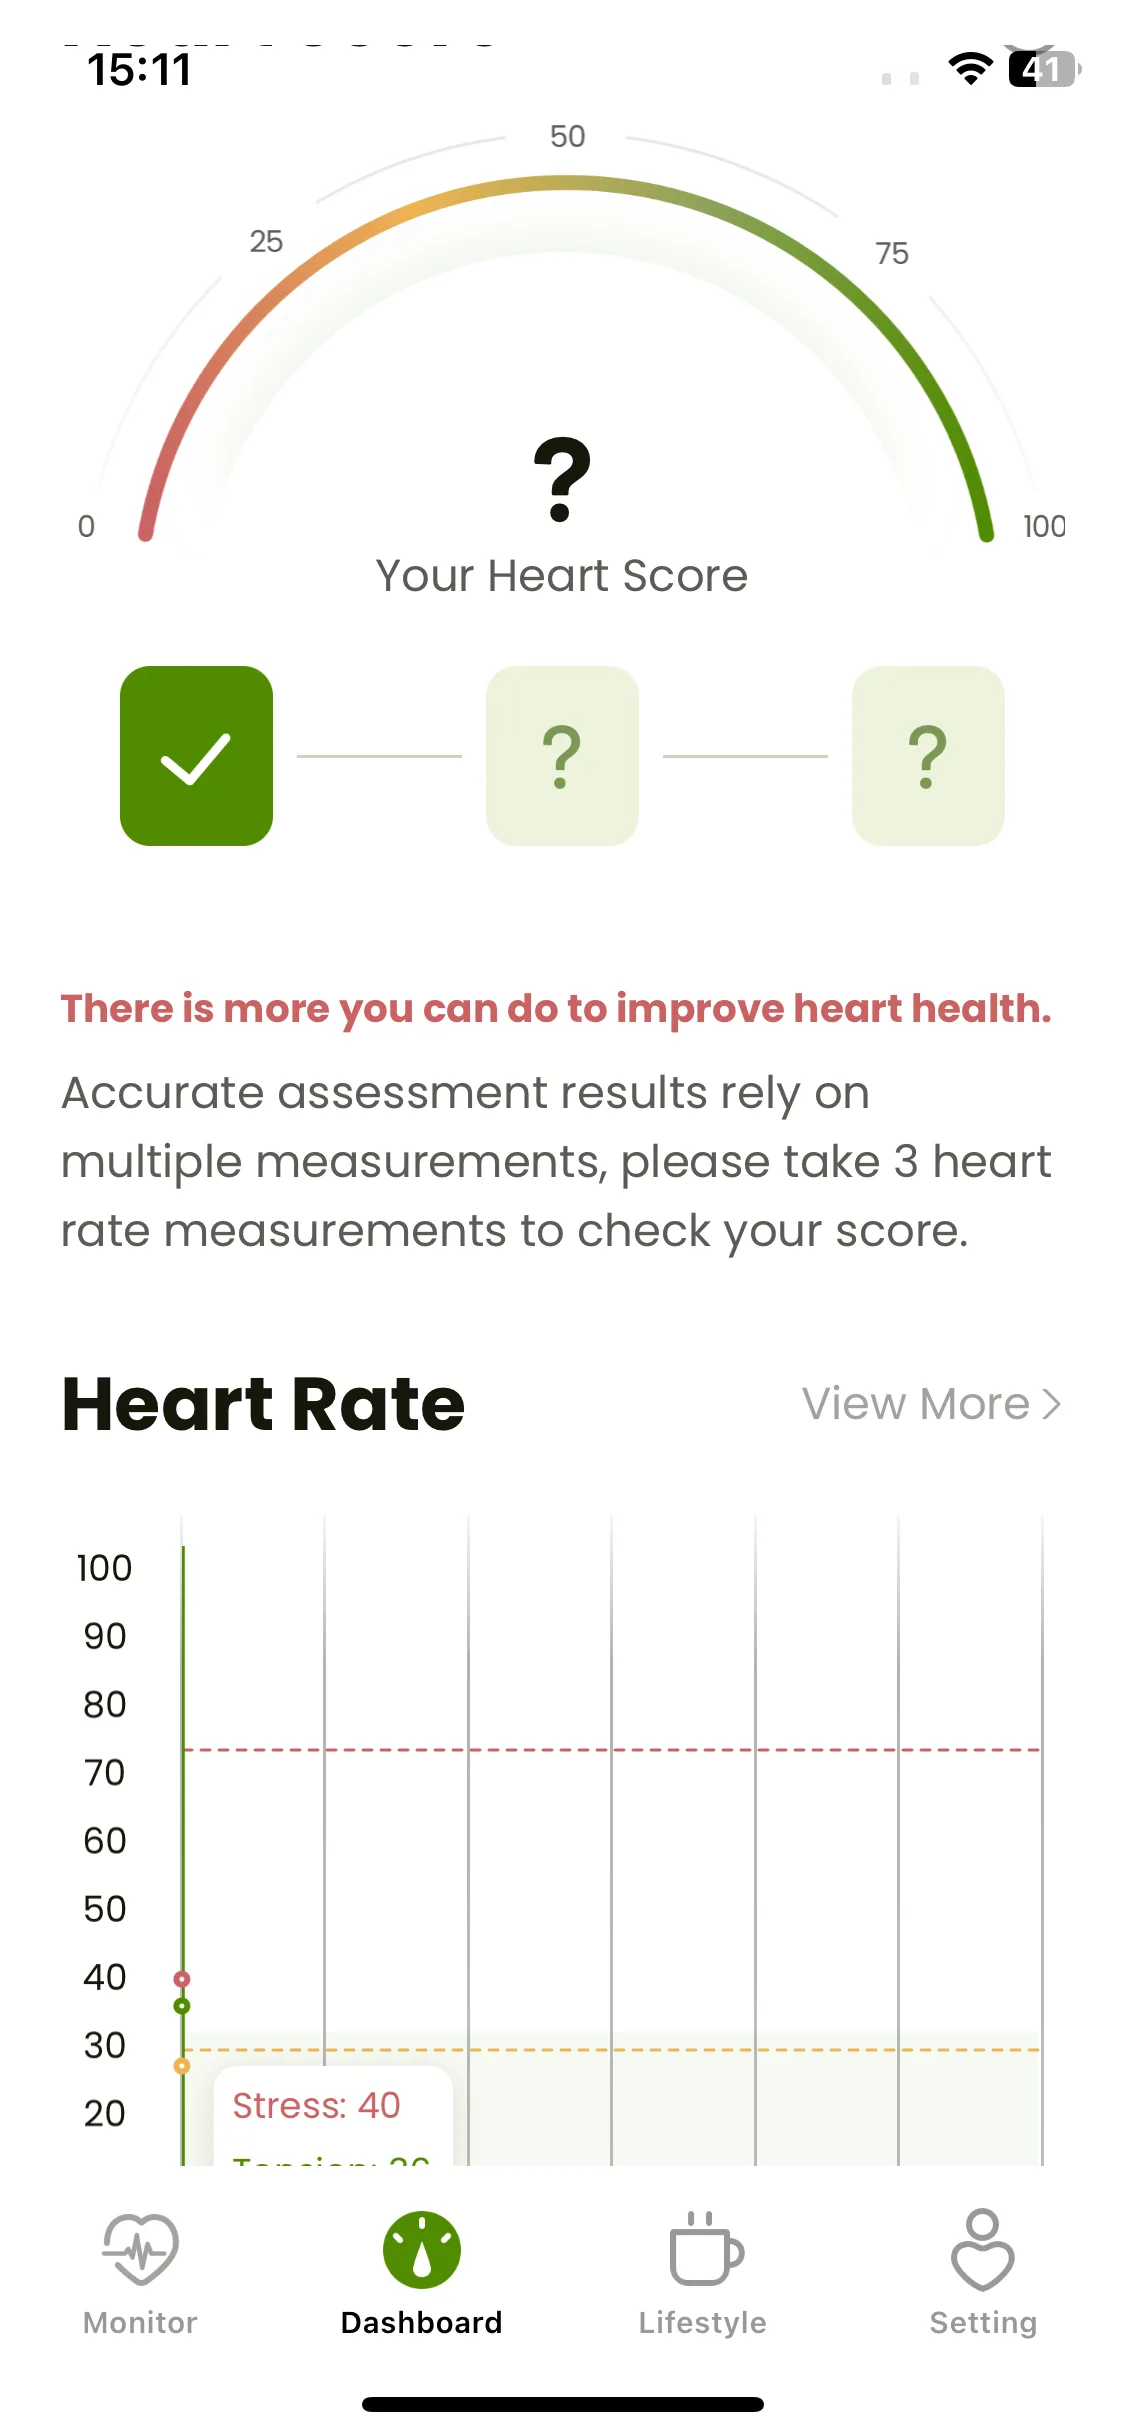The image size is (1125, 2436).
Task: Open the Lifestyle coffee cup icon
Action: pyautogui.click(x=706, y=2248)
